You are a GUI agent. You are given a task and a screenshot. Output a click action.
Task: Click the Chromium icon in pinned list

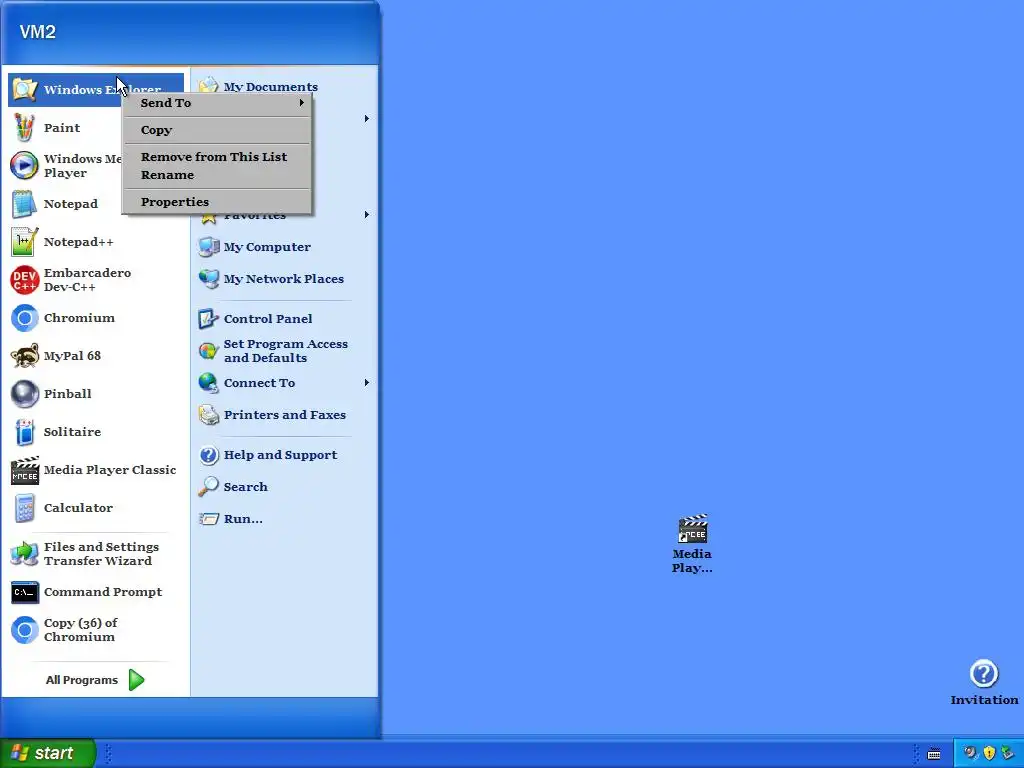24,318
